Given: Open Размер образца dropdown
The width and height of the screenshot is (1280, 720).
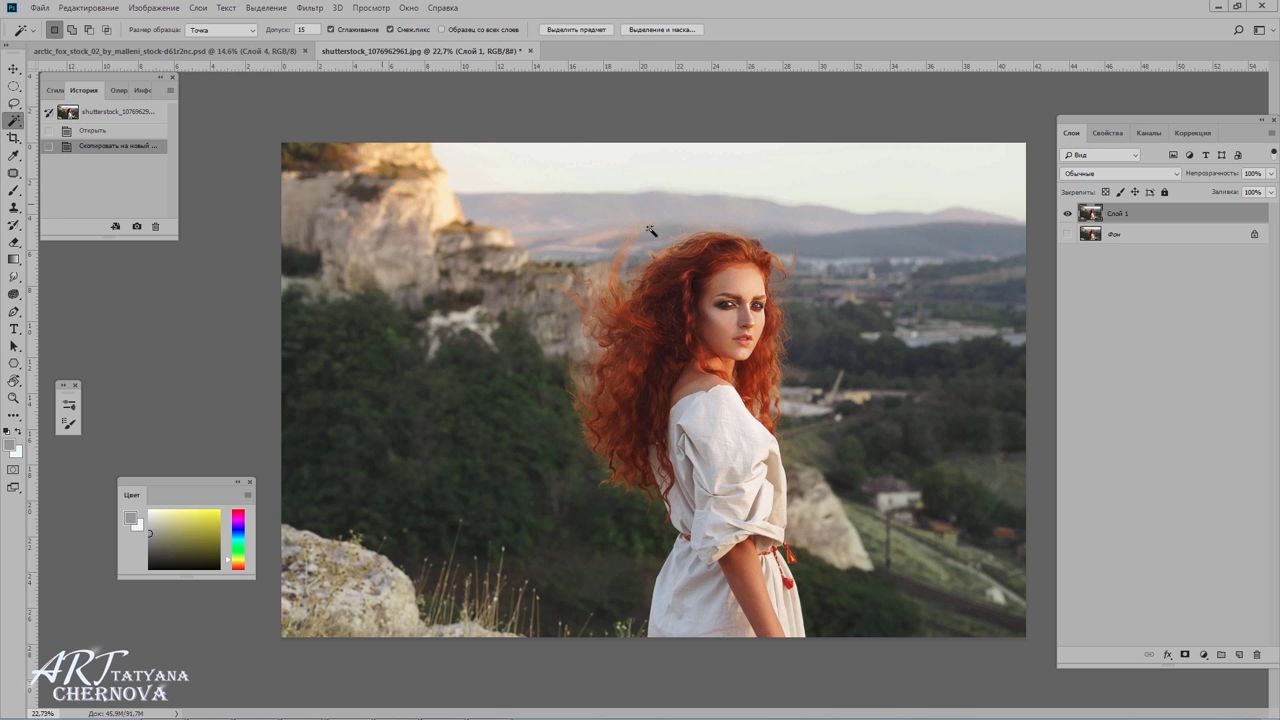Looking at the screenshot, I should pos(221,30).
